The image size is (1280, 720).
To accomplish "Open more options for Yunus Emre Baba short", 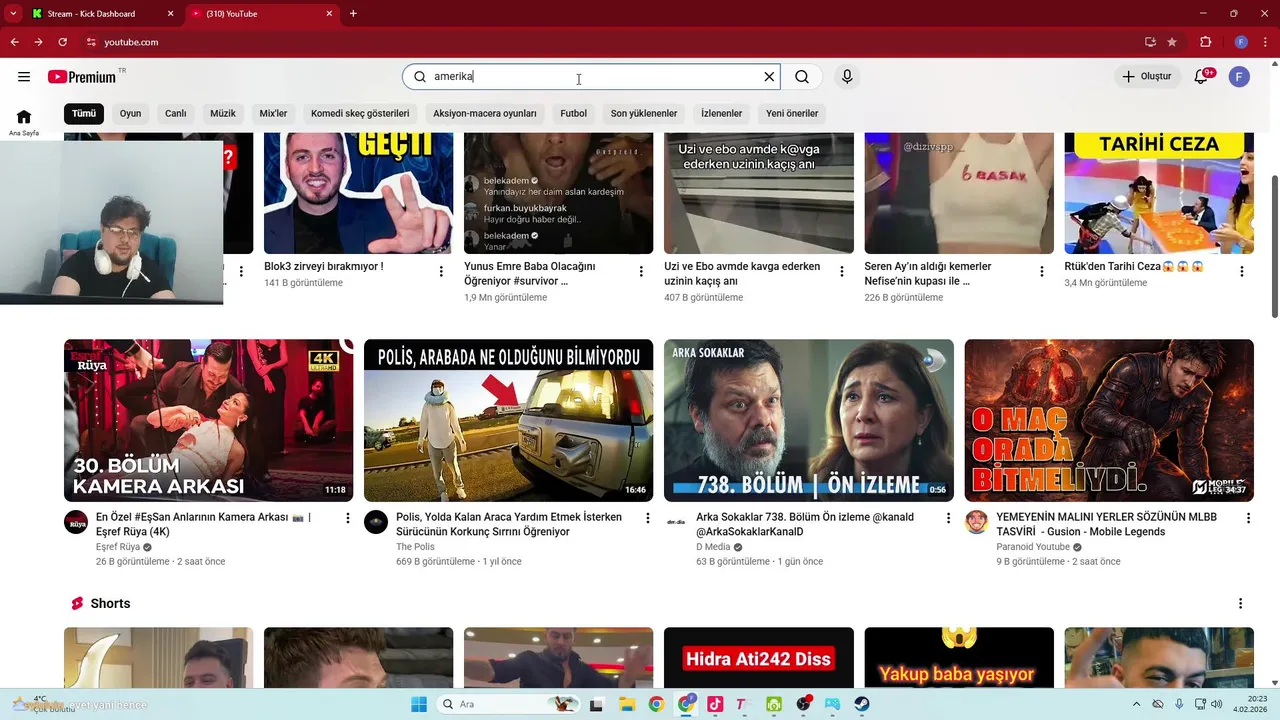I will (x=641, y=271).
